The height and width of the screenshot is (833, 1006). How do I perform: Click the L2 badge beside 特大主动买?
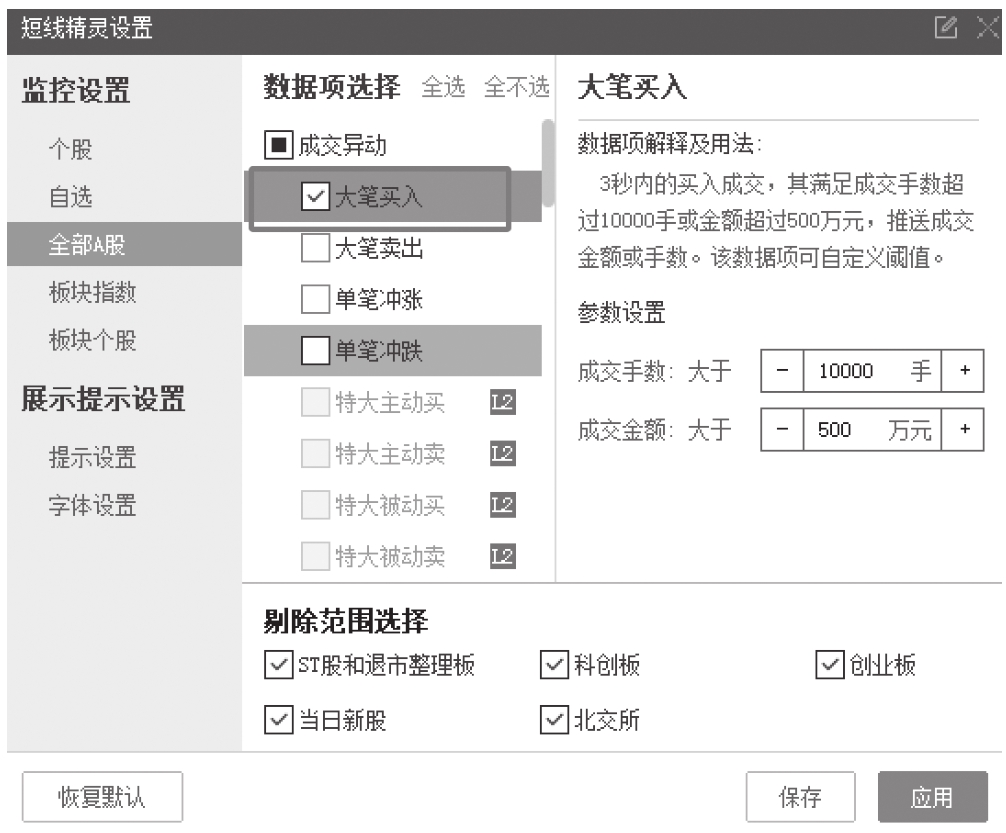click(x=503, y=402)
